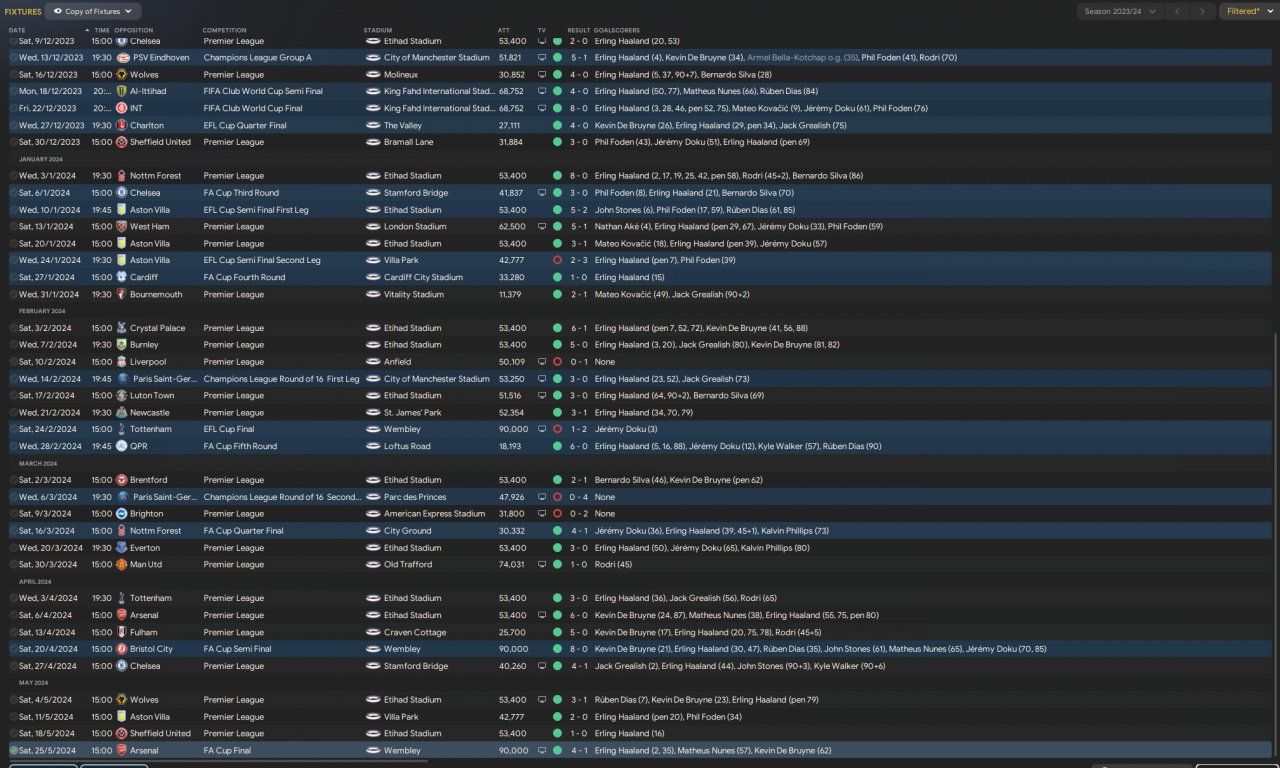
Task: Open the American Express Stadium link
Action: (x=434, y=514)
